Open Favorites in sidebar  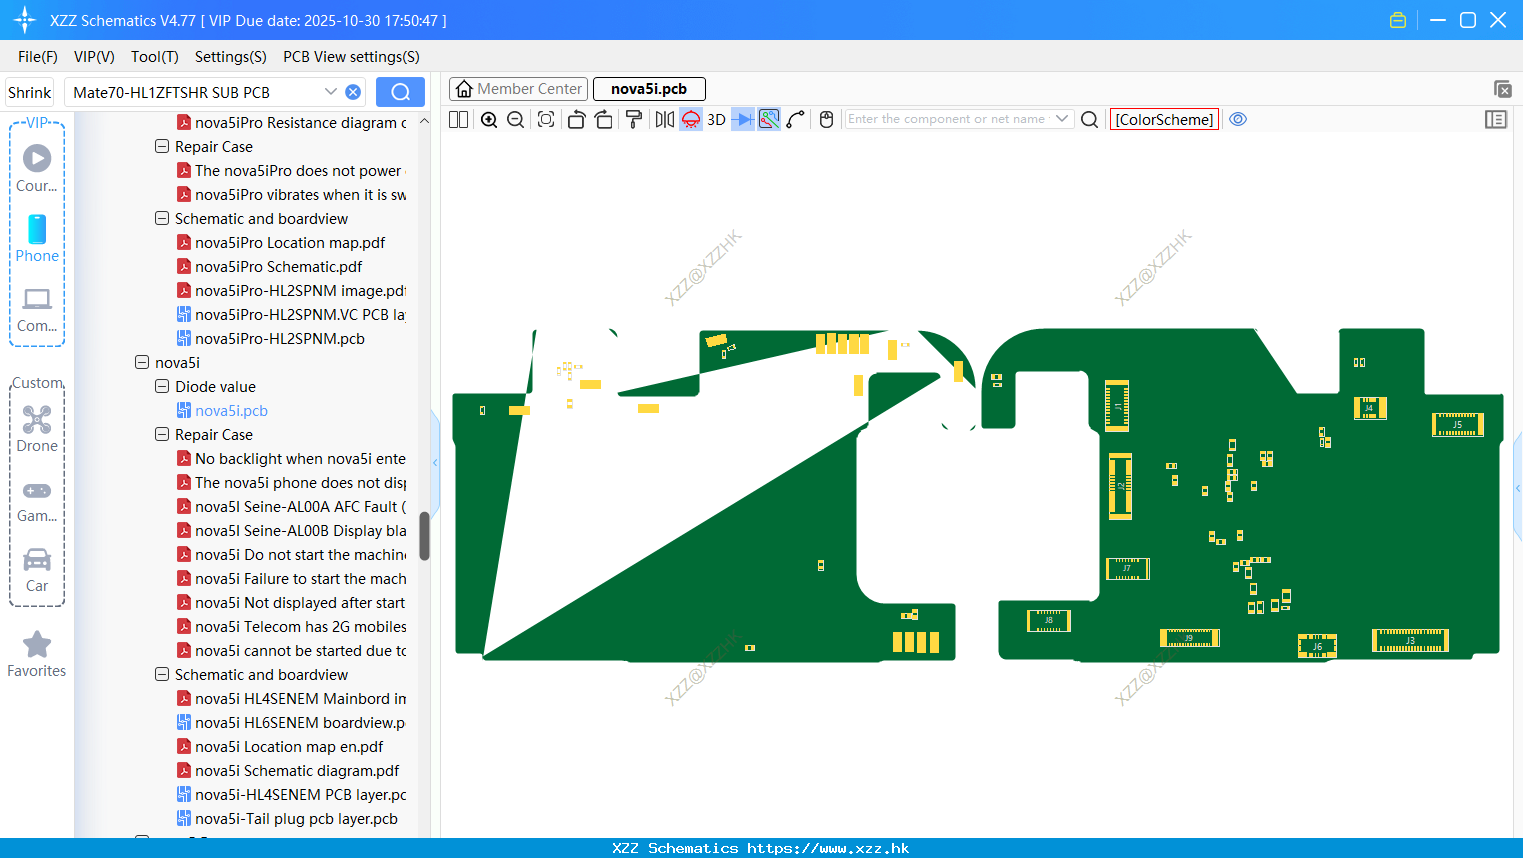(37, 655)
